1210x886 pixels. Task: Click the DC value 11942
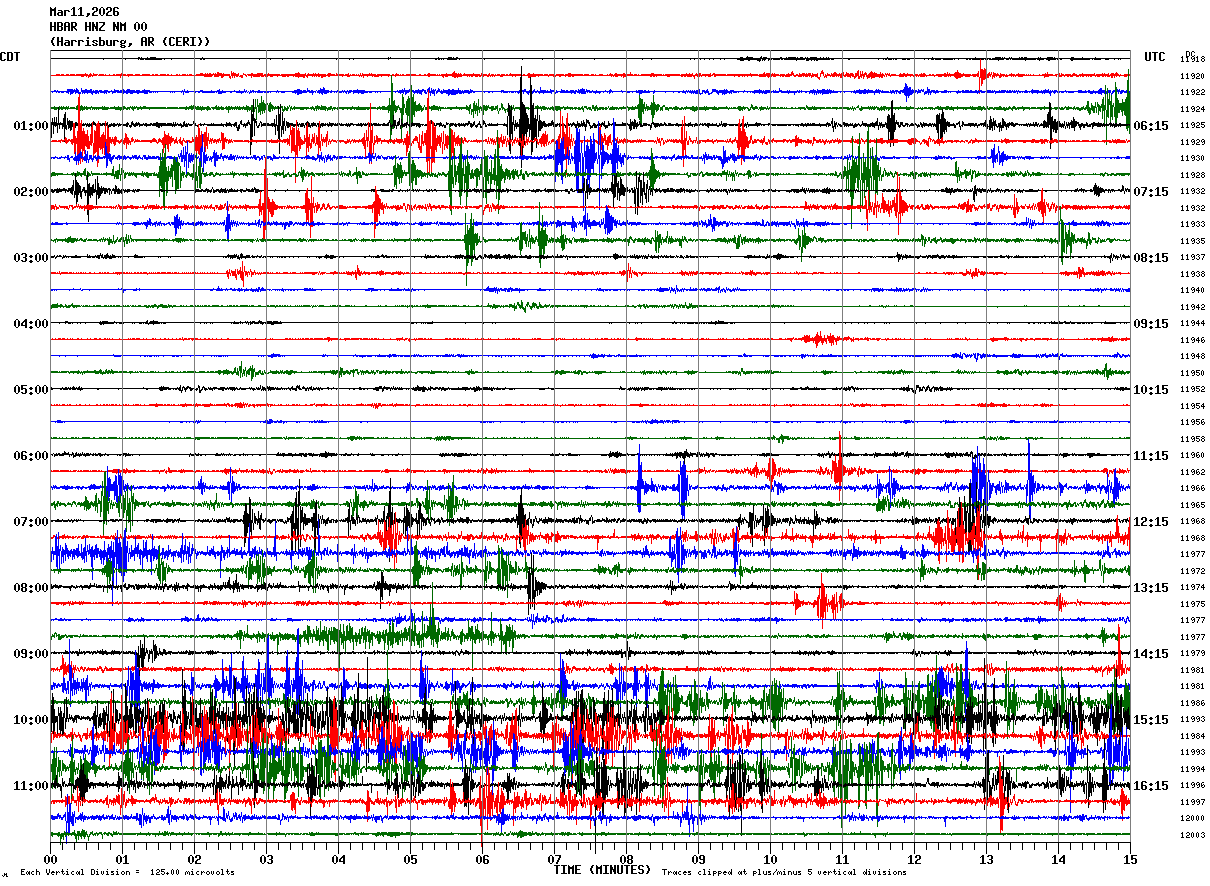tap(1192, 307)
